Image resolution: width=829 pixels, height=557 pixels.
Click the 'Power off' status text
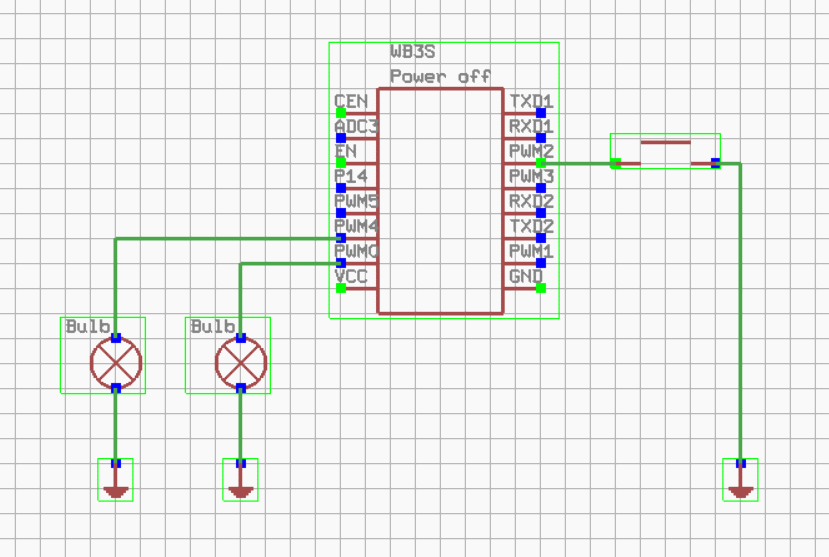[x=440, y=77]
